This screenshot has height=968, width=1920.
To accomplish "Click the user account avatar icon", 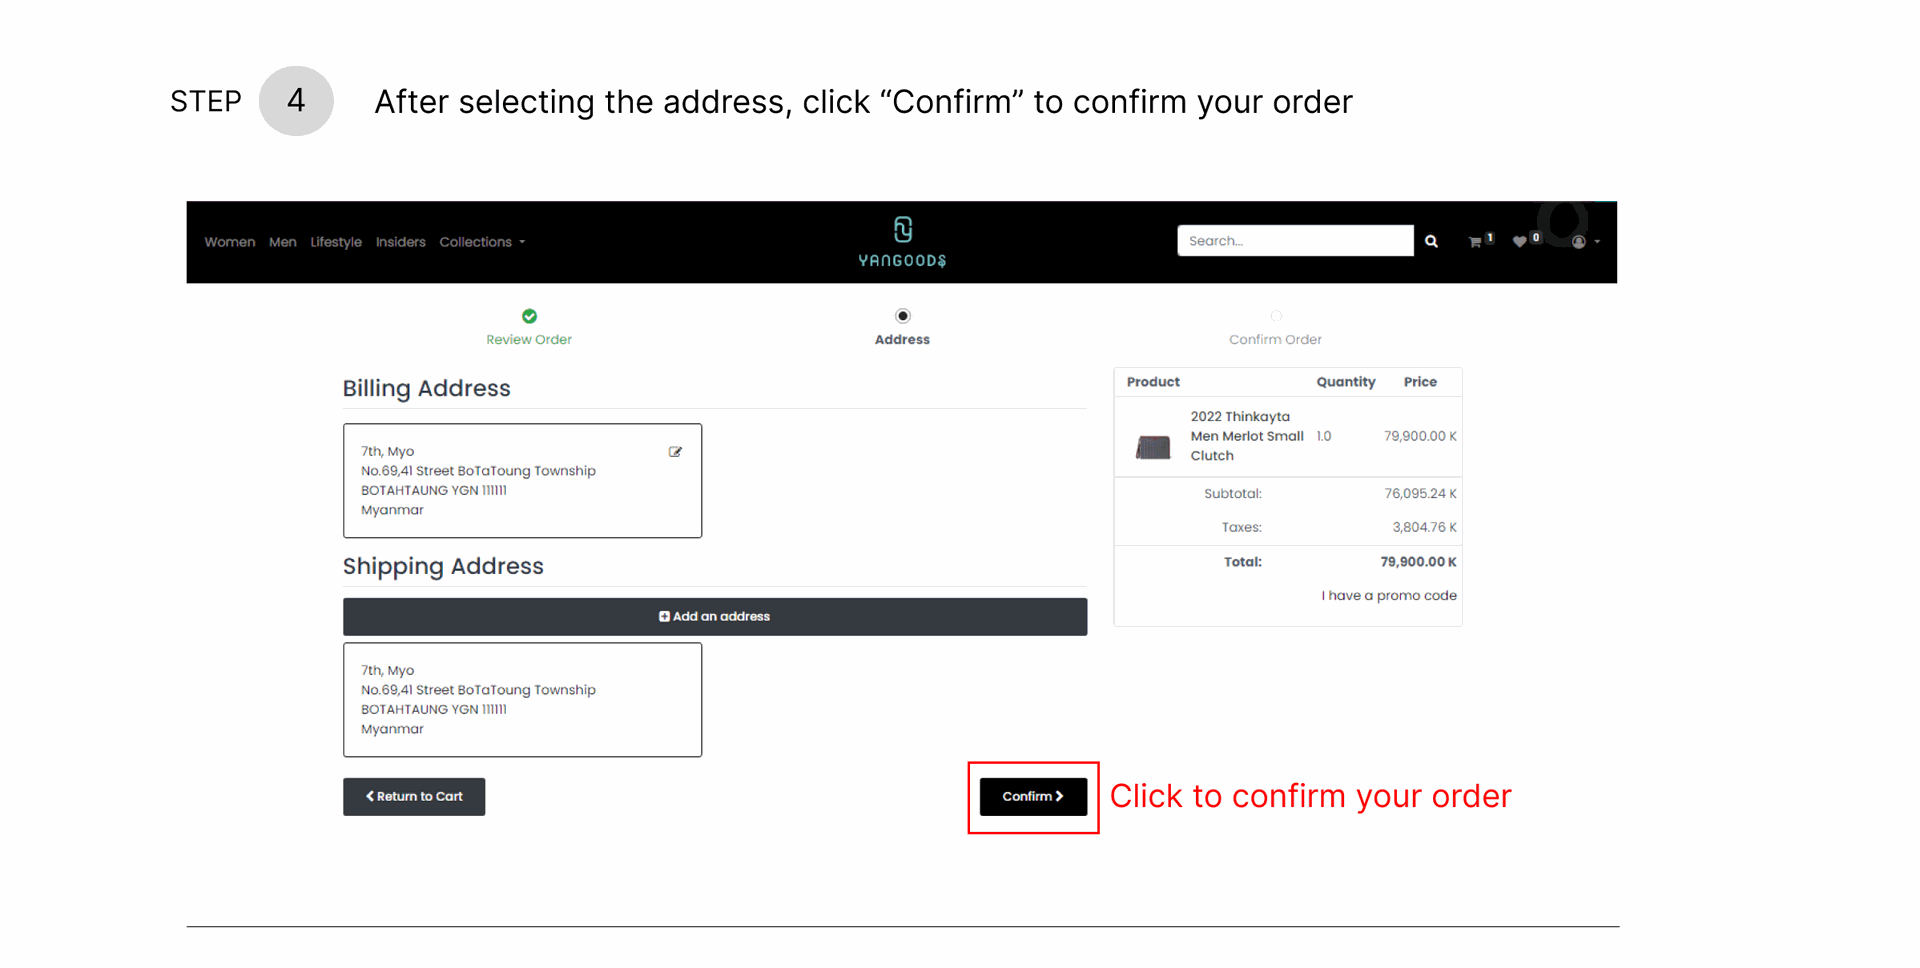I will click(1578, 242).
